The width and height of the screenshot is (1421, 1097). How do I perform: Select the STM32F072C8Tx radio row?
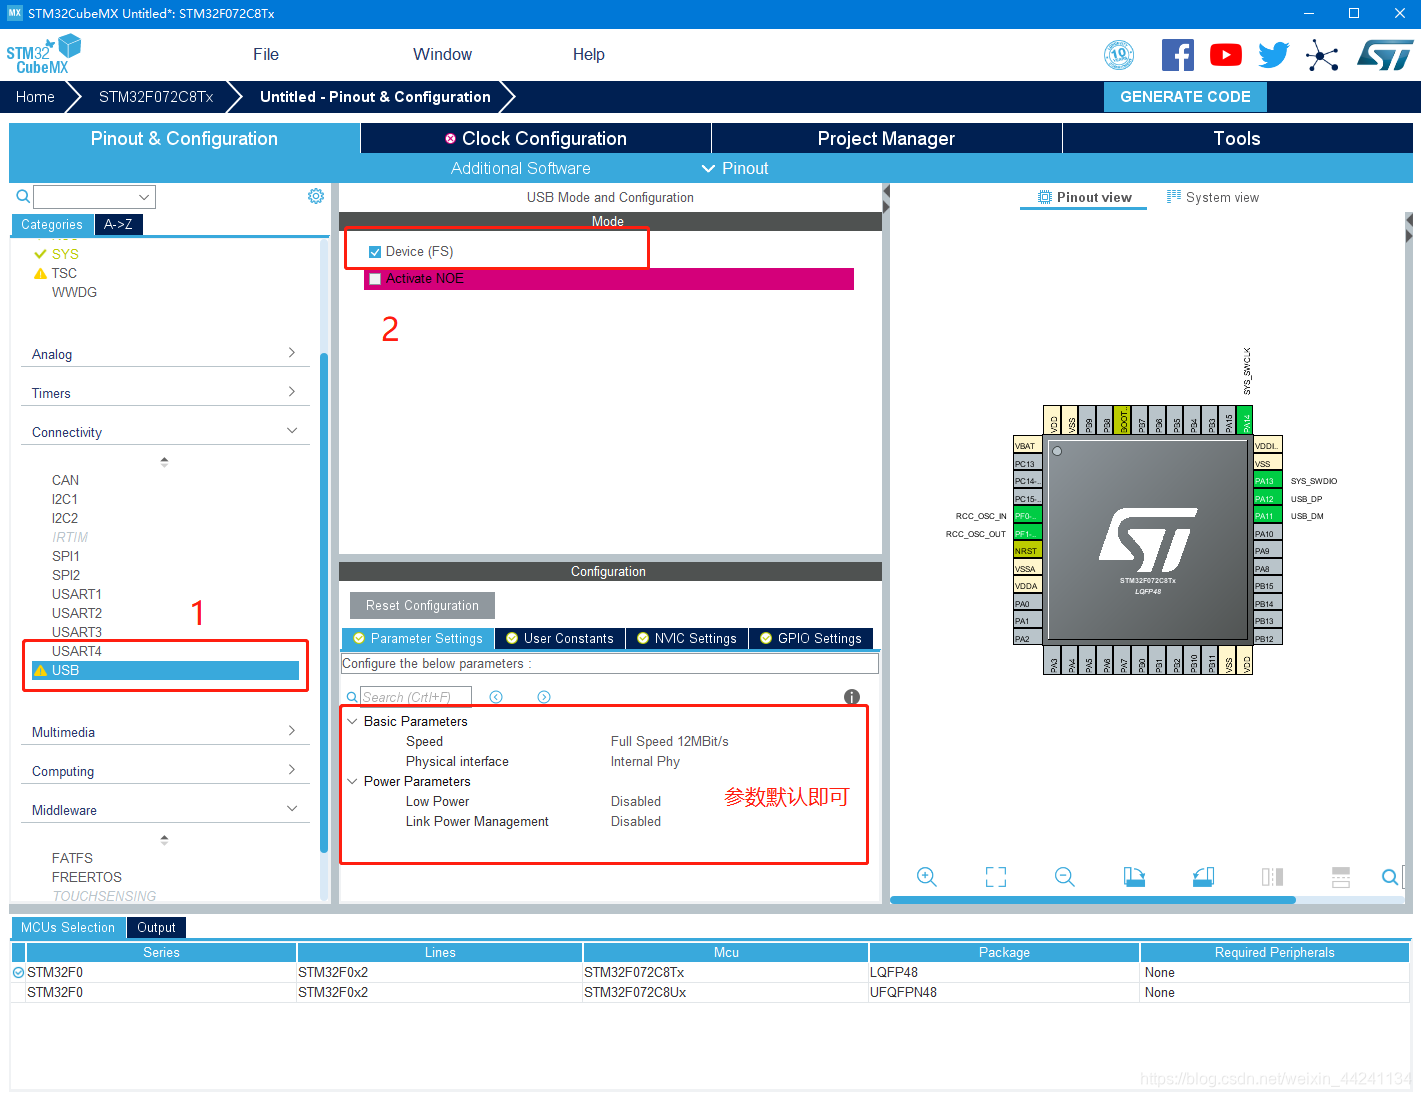tap(710, 972)
